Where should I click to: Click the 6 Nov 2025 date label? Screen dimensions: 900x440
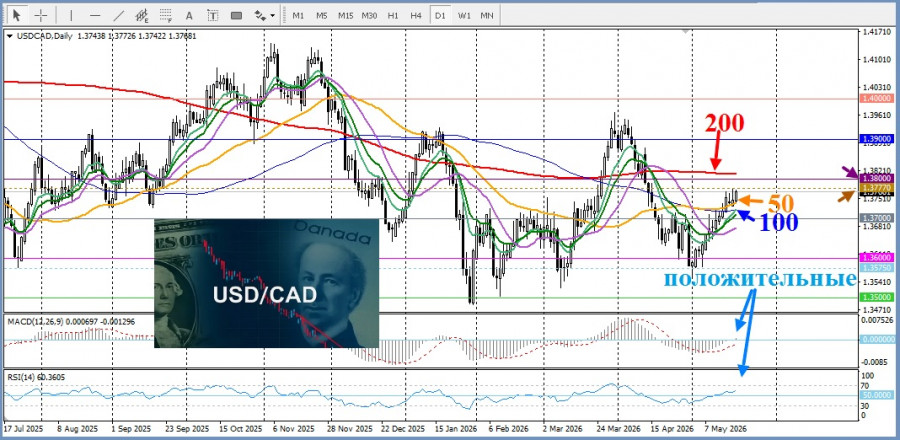(x=293, y=429)
